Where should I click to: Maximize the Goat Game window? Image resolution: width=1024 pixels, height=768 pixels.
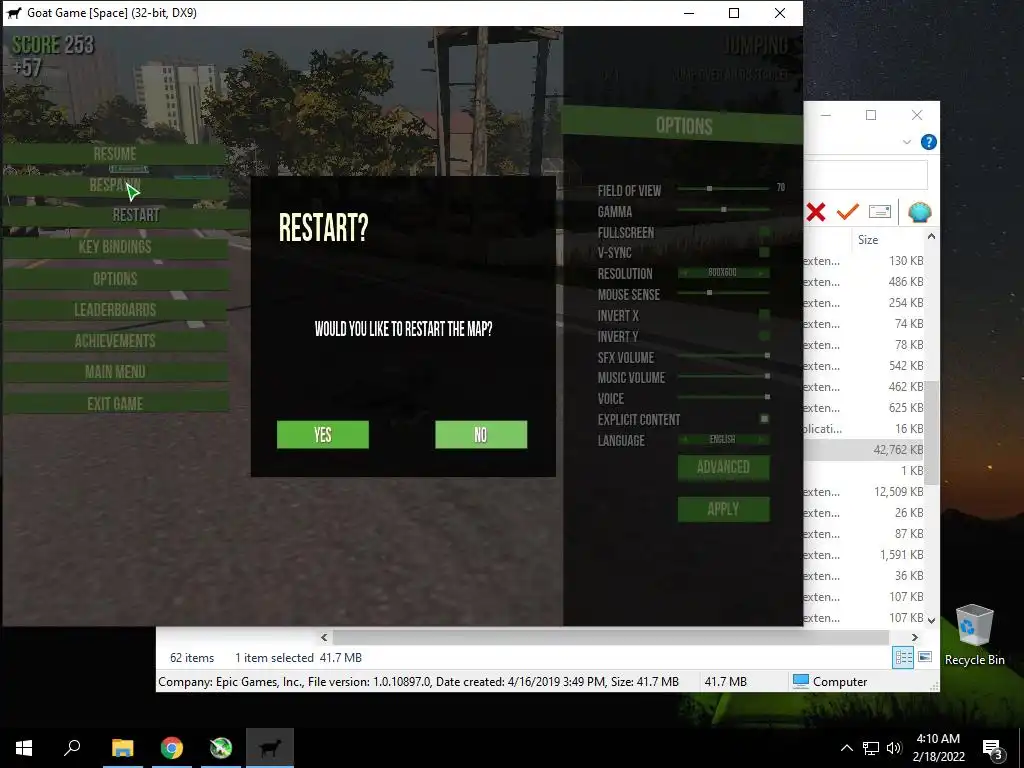click(734, 13)
